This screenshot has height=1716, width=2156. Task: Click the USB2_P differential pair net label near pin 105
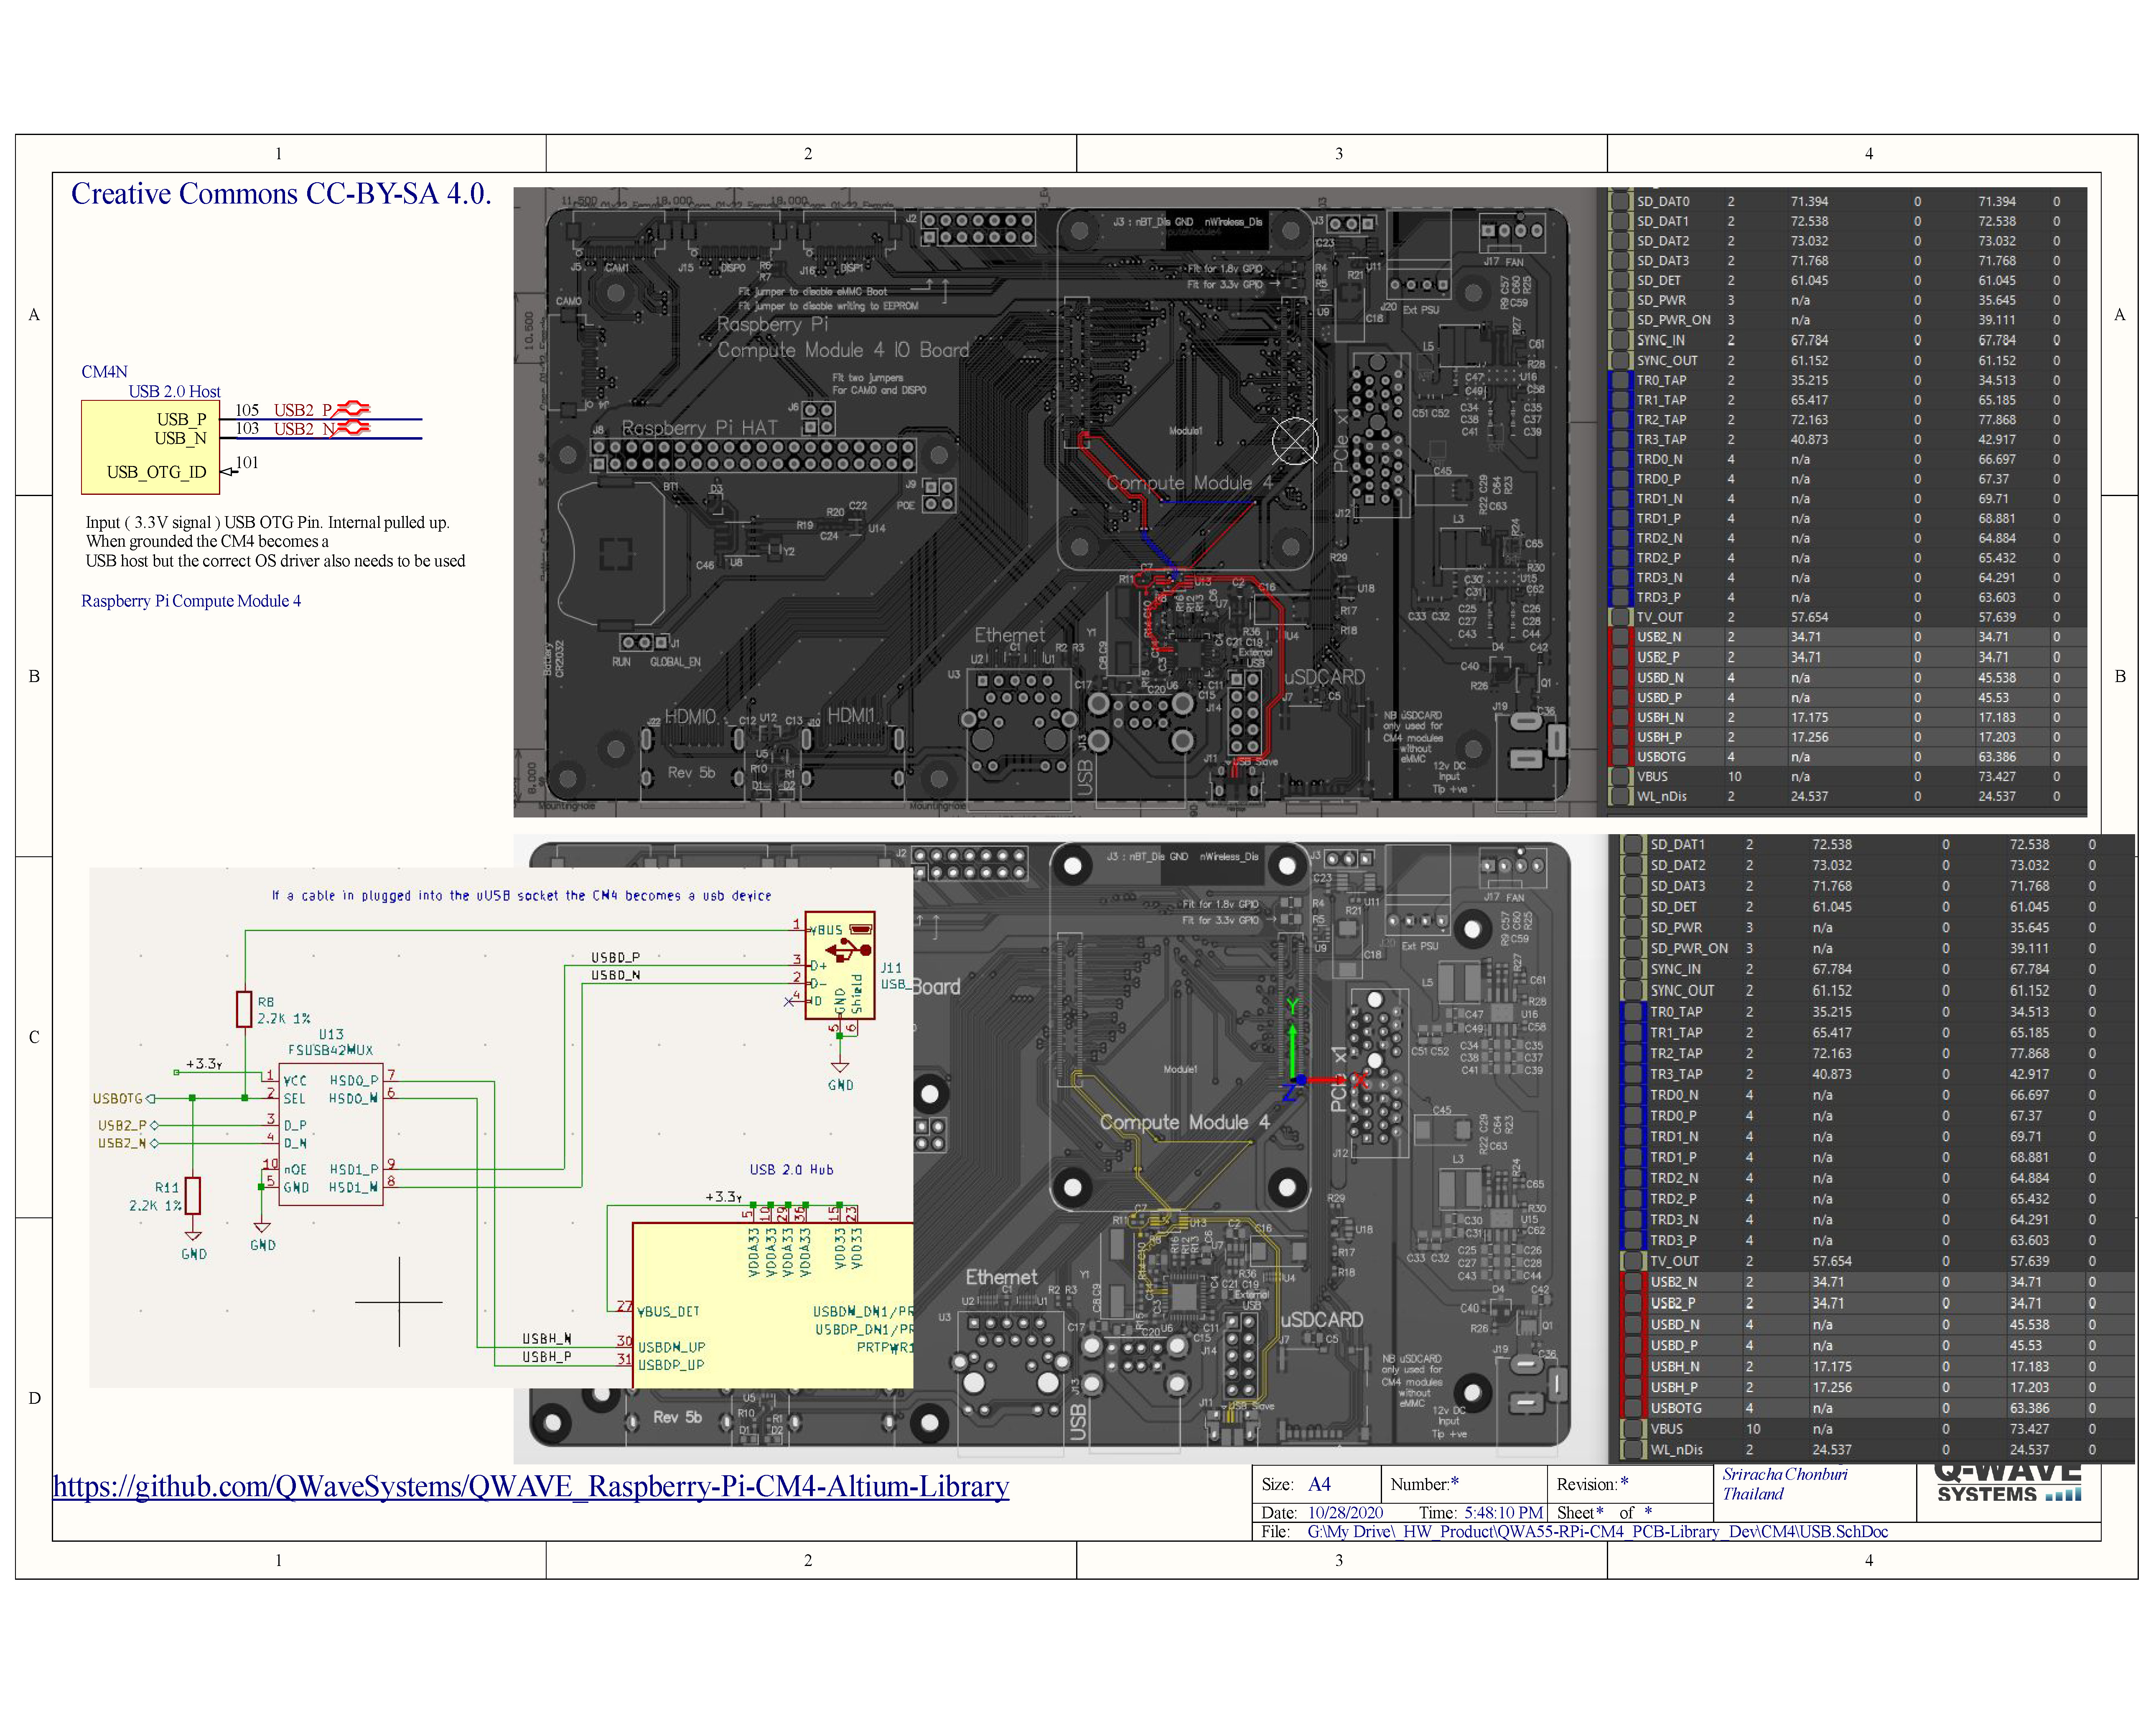coord(303,410)
